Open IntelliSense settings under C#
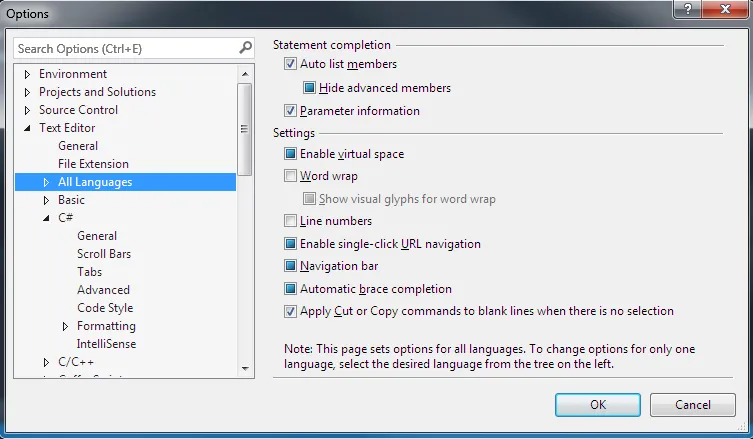This screenshot has width=753, height=439. pyautogui.click(x=106, y=344)
